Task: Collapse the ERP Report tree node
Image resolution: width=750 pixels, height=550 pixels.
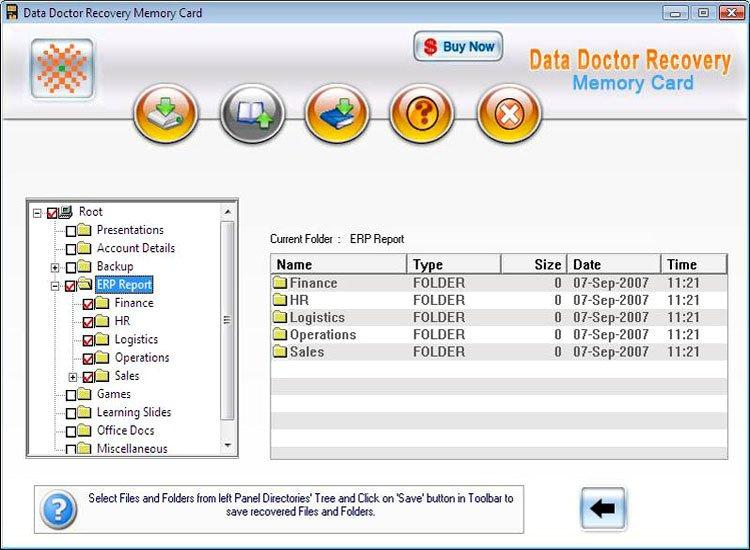Action: tap(55, 286)
